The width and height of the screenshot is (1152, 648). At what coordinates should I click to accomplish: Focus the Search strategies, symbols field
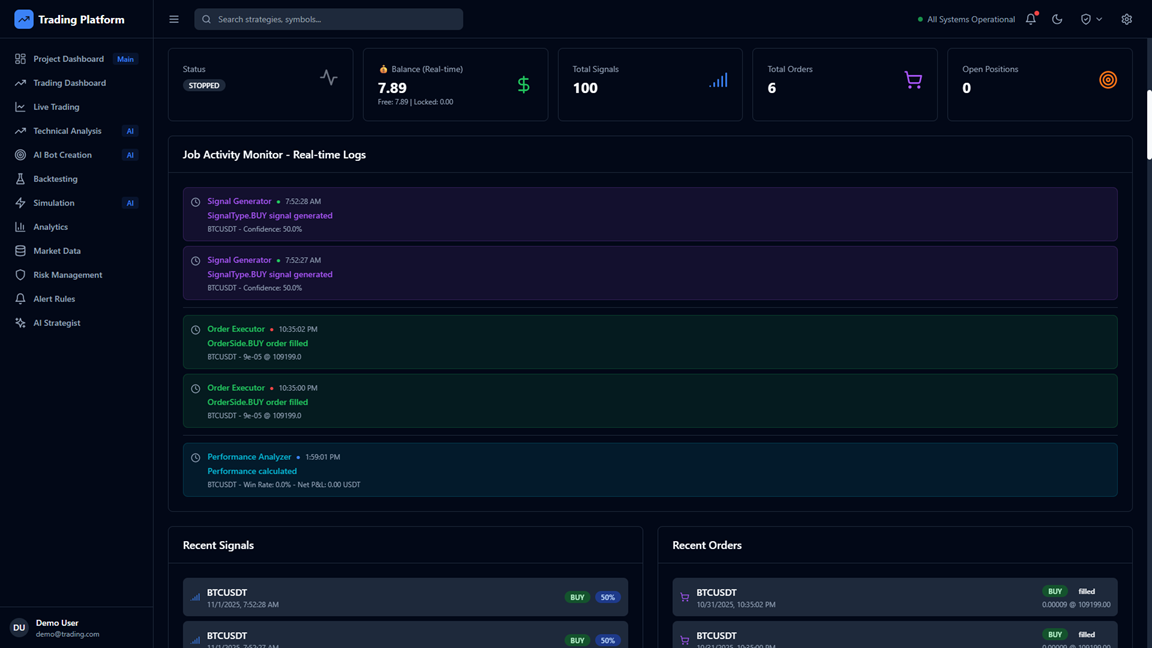point(329,19)
